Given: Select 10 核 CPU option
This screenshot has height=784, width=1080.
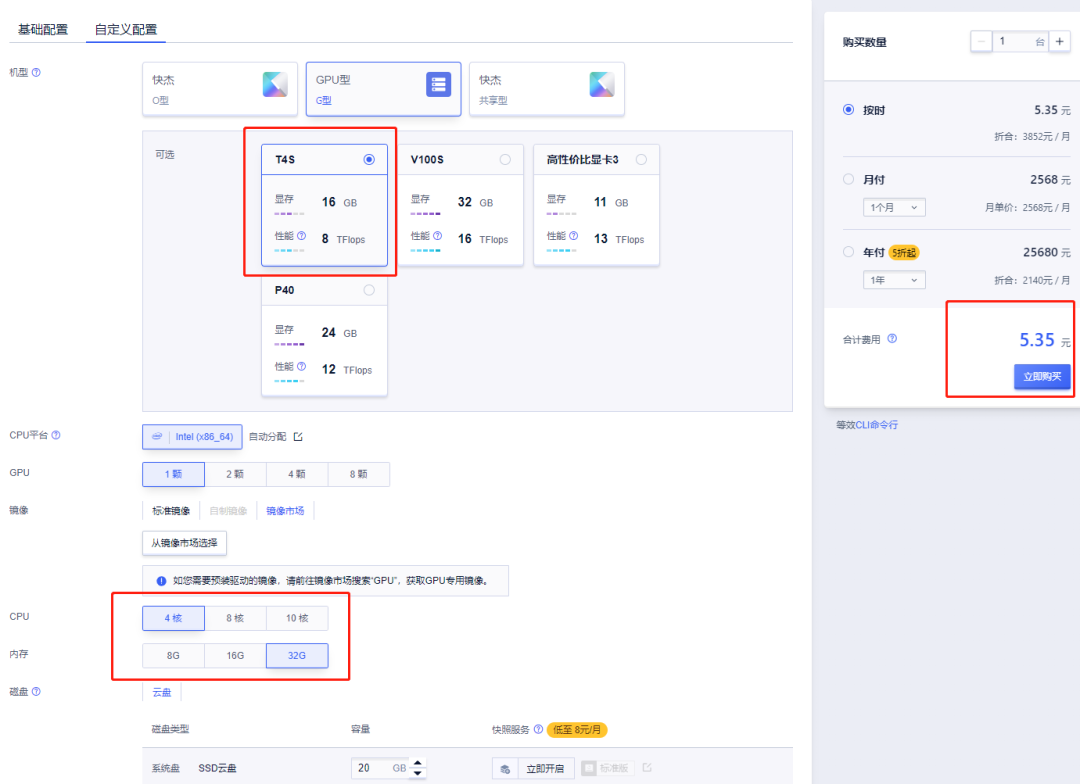Looking at the screenshot, I should click(x=297, y=618).
